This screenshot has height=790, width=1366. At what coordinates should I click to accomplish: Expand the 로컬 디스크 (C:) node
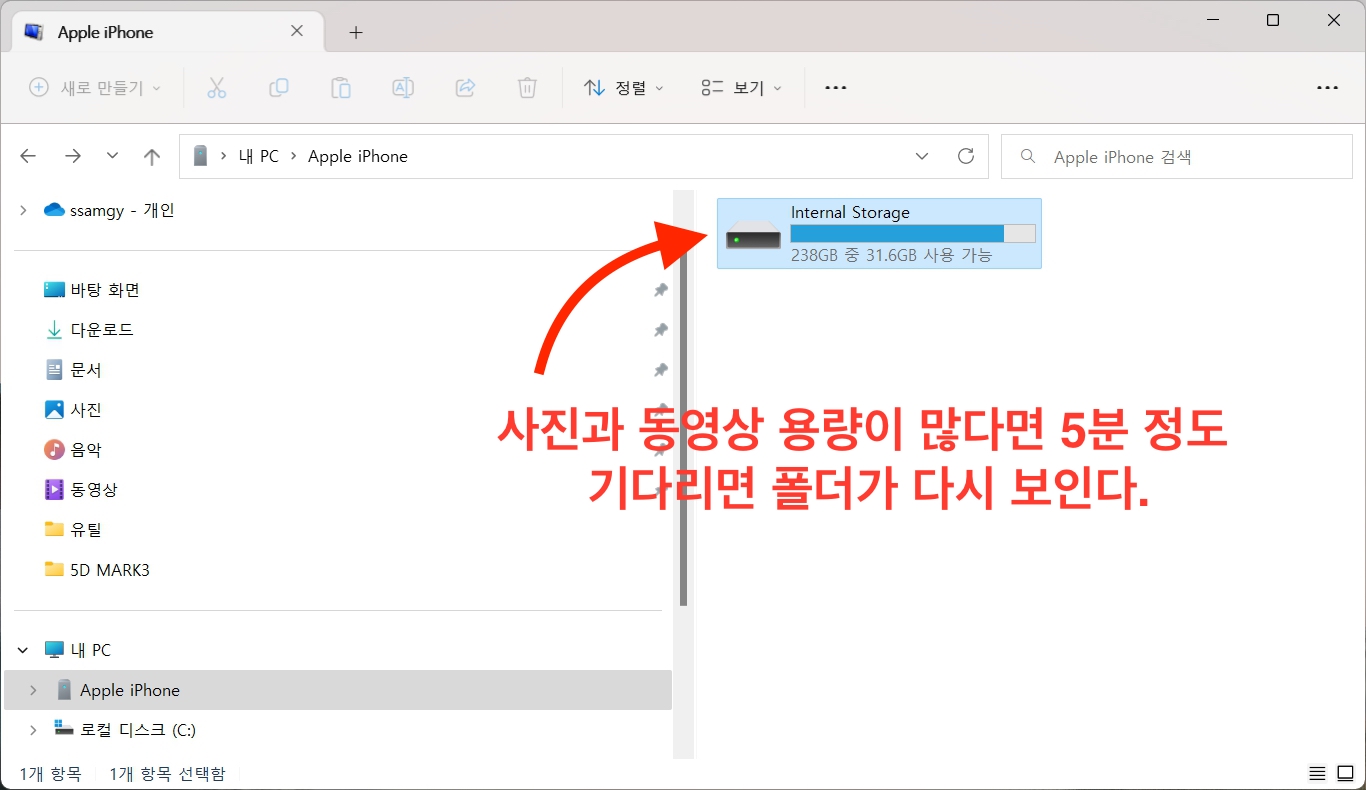tap(33, 730)
